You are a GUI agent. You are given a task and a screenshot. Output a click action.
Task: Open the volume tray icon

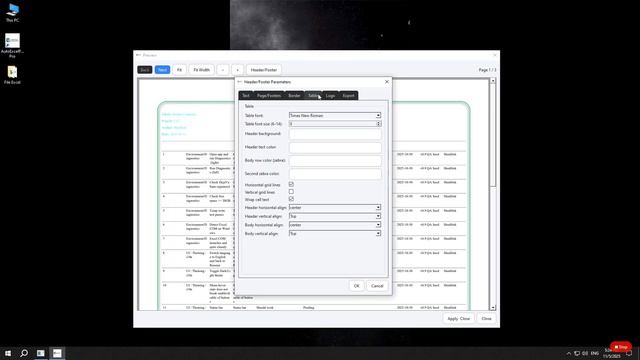pos(585,353)
